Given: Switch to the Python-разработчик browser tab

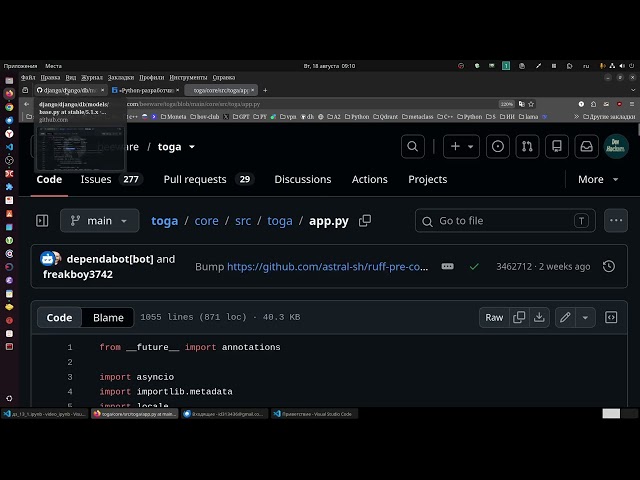Looking at the screenshot, I should (145, 90).
